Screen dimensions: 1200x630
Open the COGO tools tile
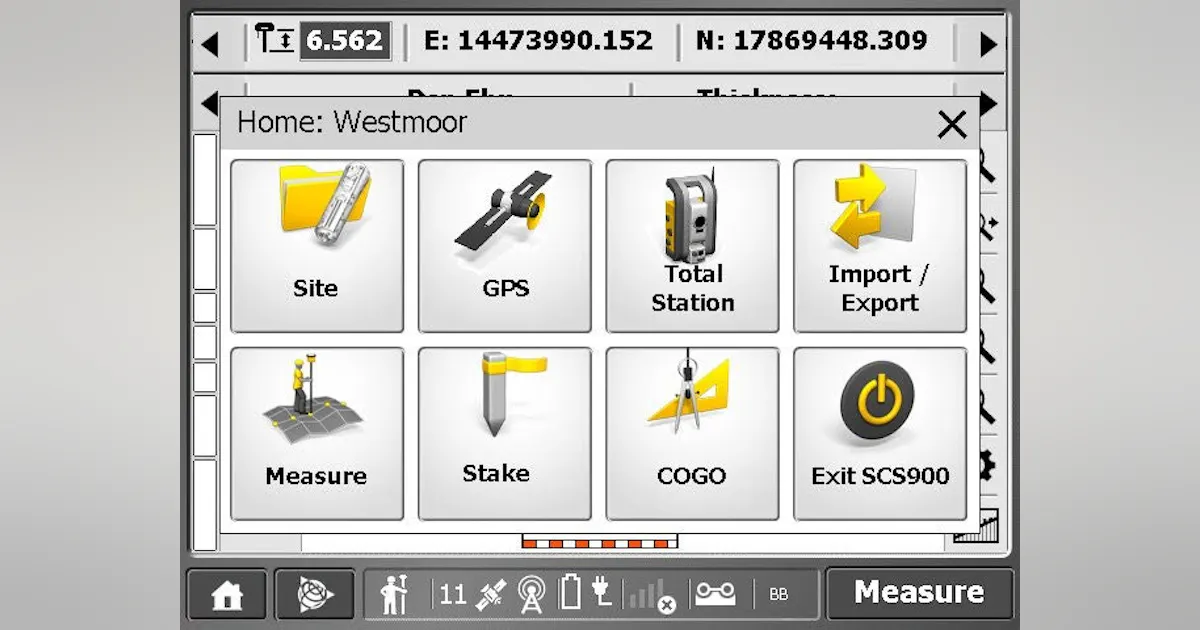692,434
